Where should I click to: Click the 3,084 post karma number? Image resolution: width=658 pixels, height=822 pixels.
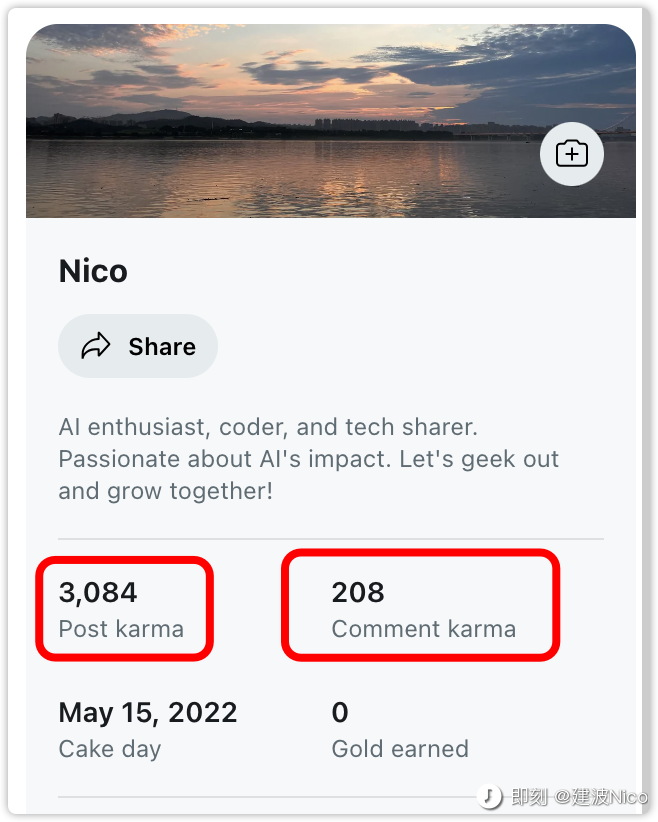click(98, 593)
